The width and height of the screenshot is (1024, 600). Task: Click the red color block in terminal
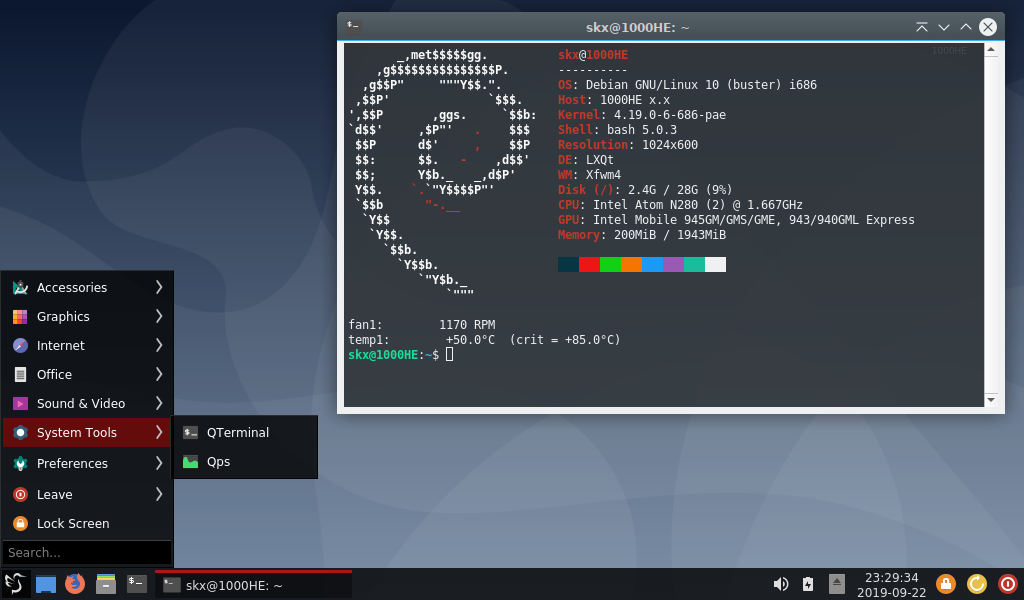point(589,264)
